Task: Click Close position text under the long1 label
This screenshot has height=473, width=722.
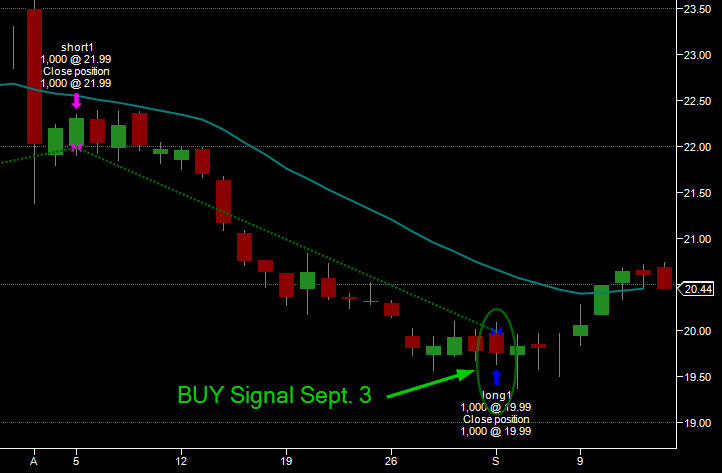Action: (496, 420)
